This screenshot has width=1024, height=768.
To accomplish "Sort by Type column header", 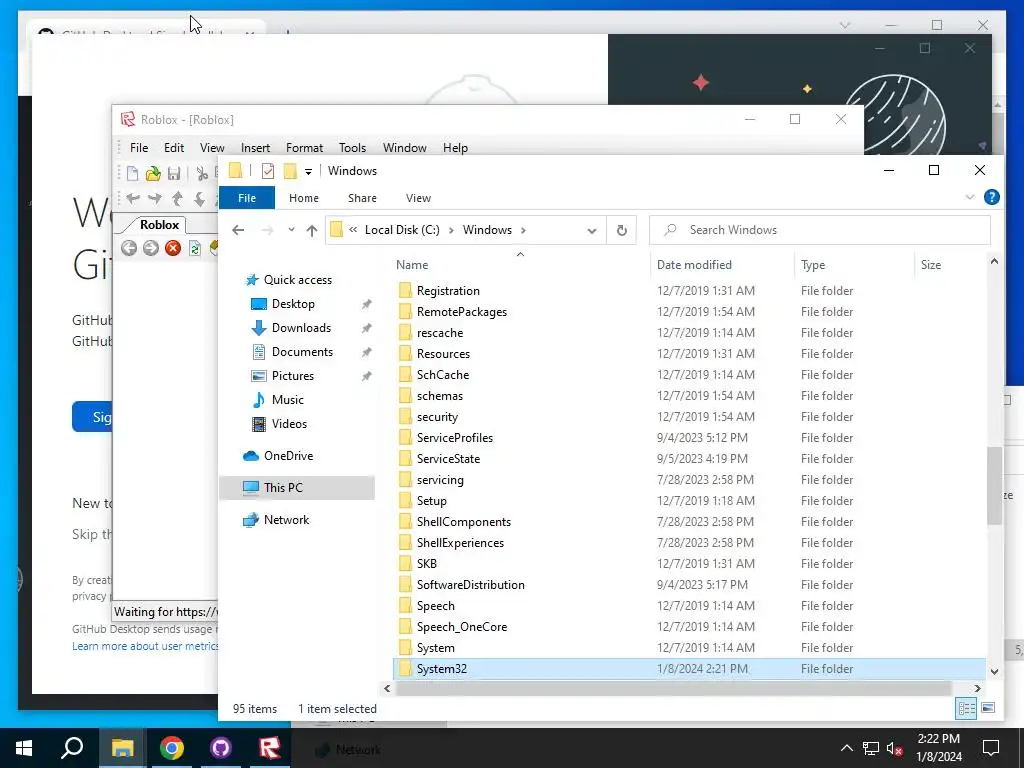I will [x=813, y=264].
